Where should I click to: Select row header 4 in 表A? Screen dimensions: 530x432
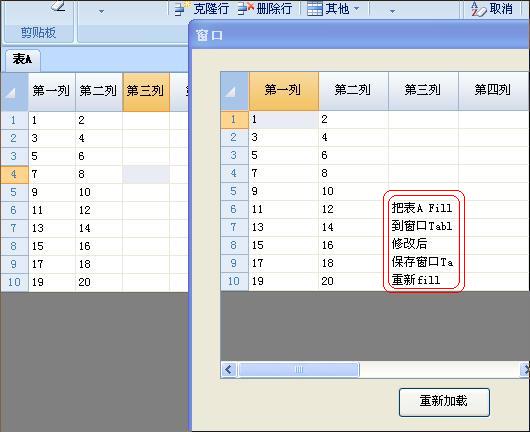(14, 174)
